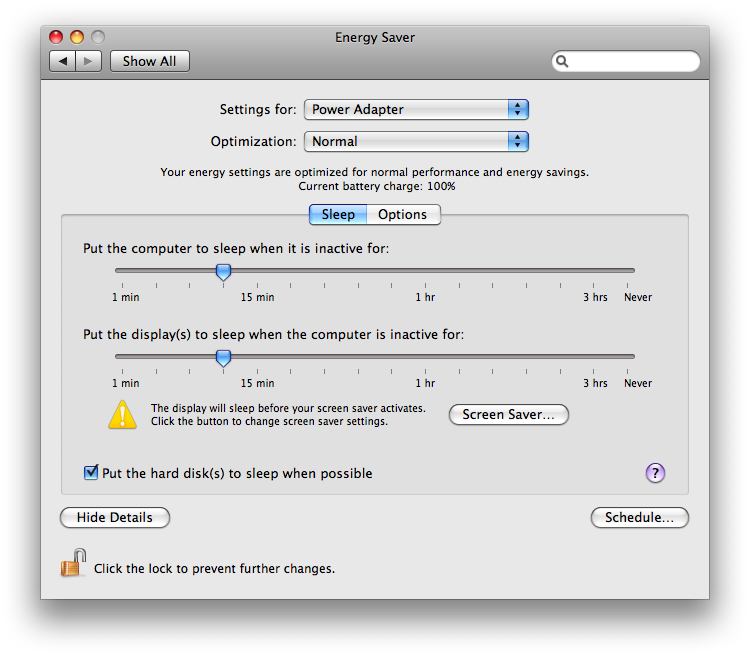The image size is (750, 655).
Task: Click the forward arrow navigation button
Action: 88,61
